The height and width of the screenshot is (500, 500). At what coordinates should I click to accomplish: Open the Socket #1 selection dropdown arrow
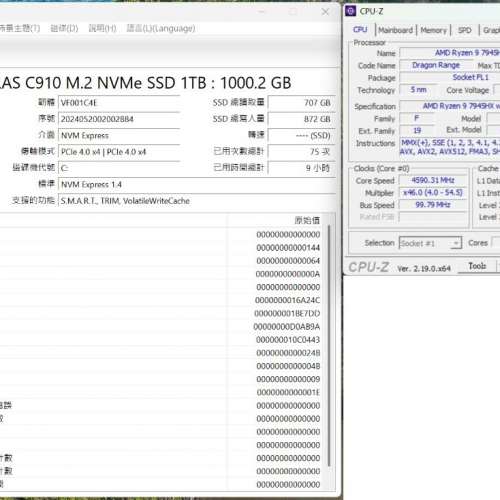(456, 243)
